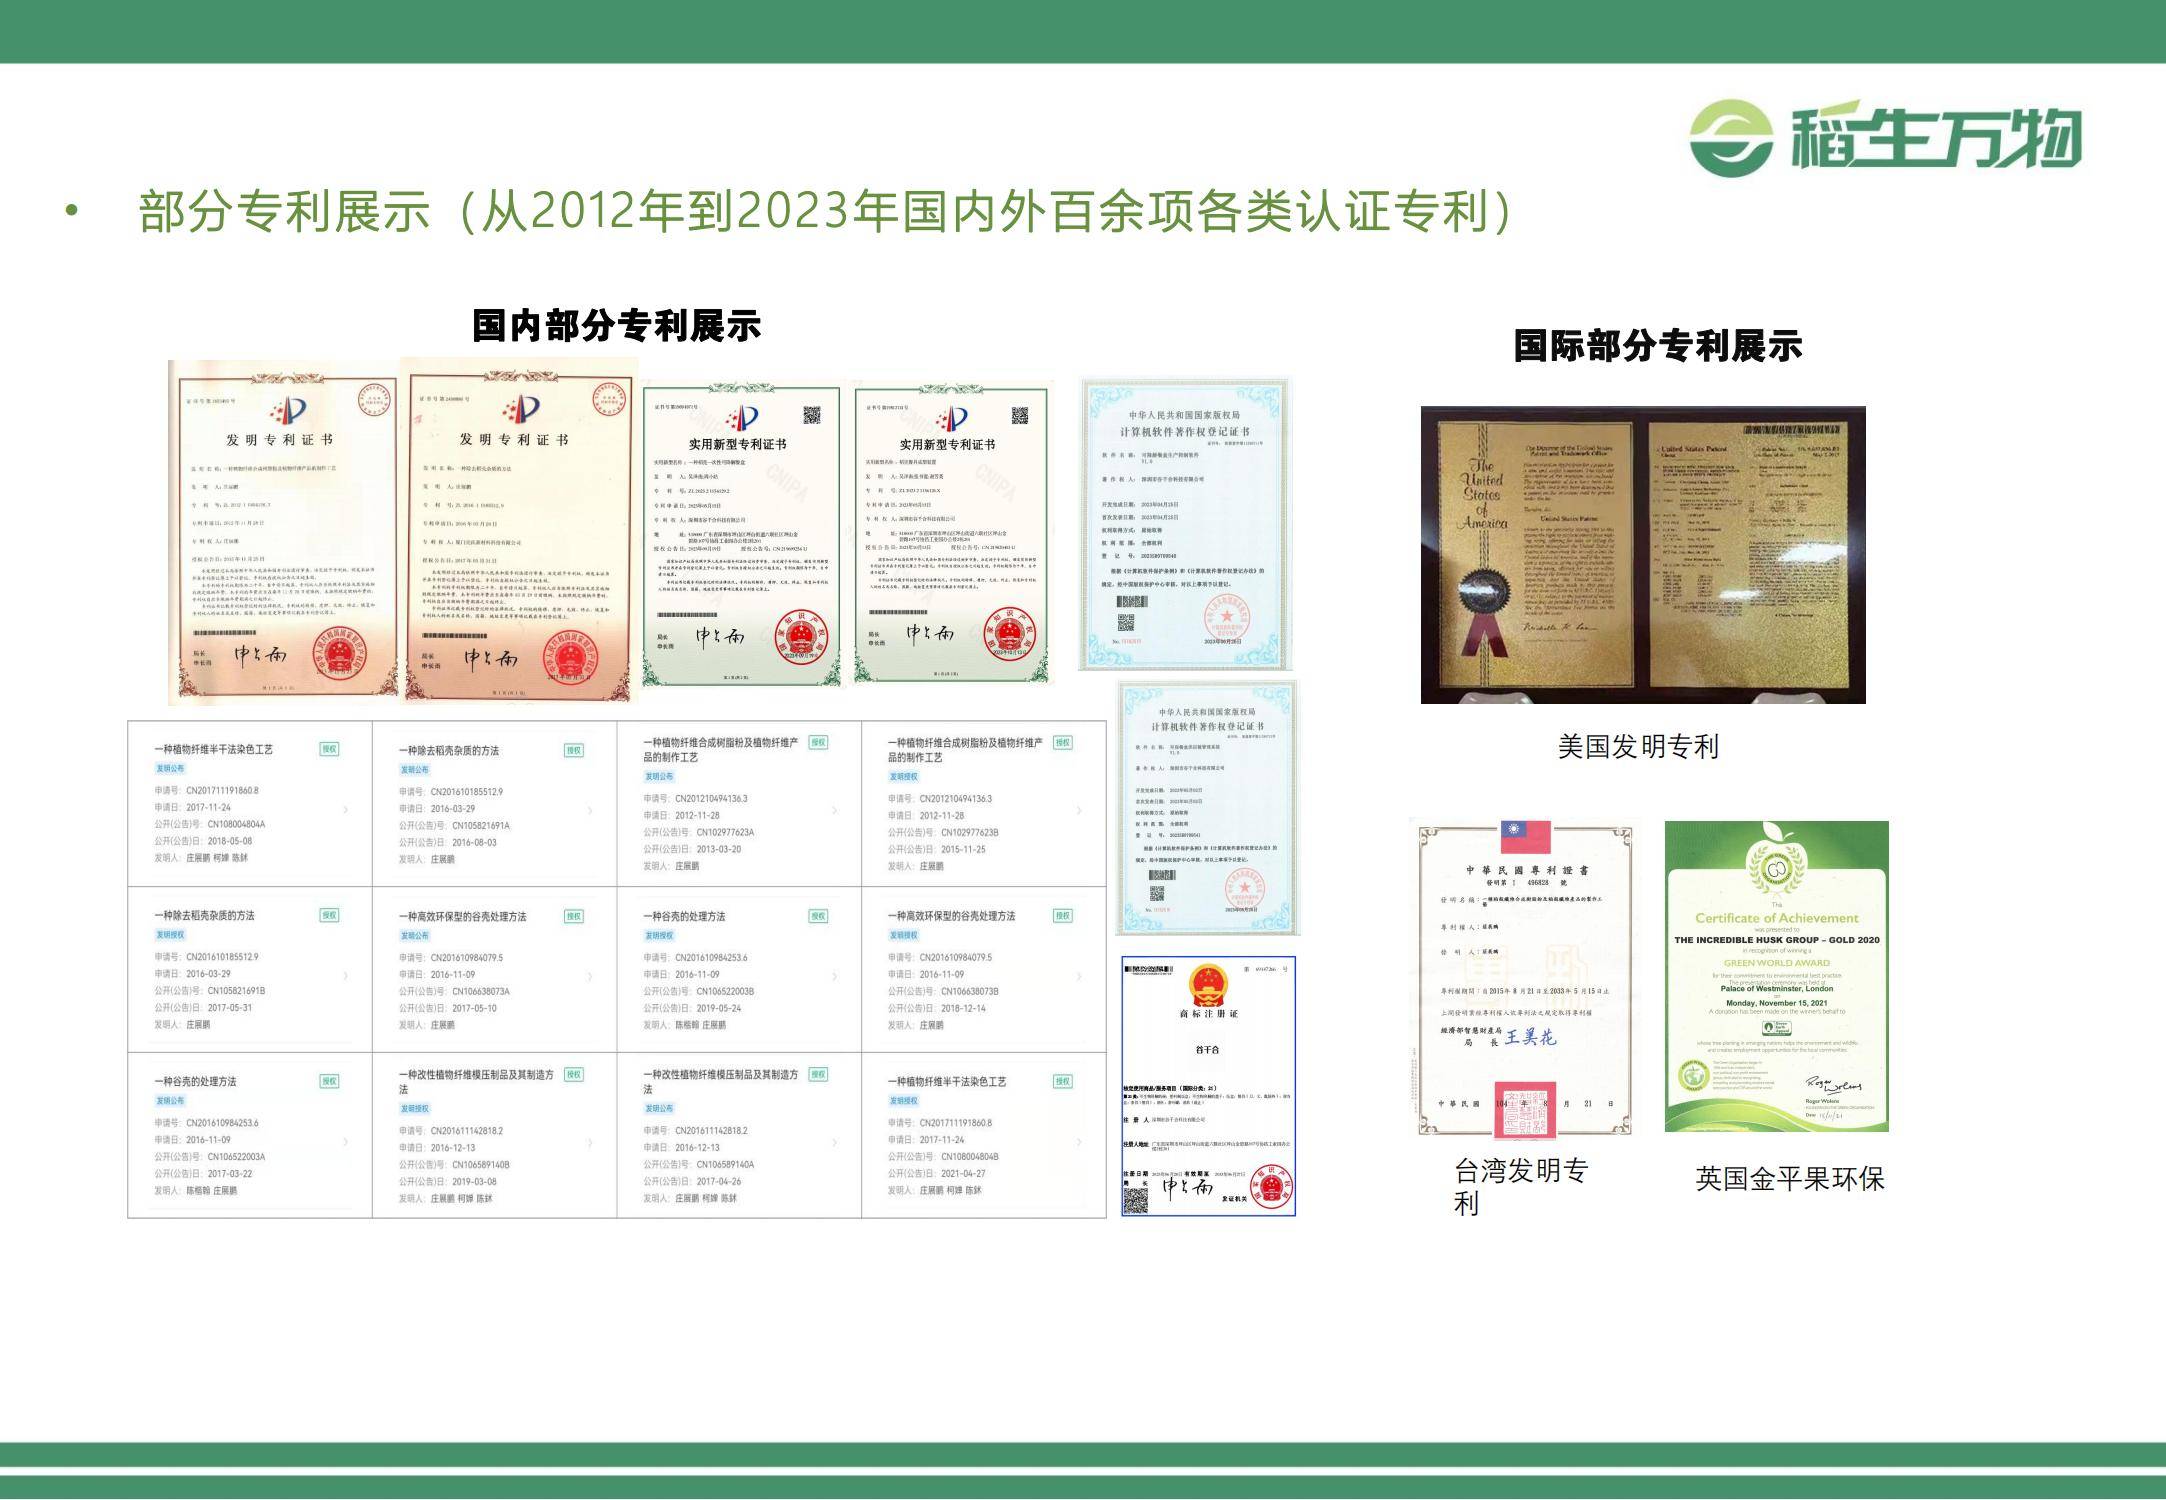Select the 国际部分专利展示 heading

click(x=1657, y=346)
